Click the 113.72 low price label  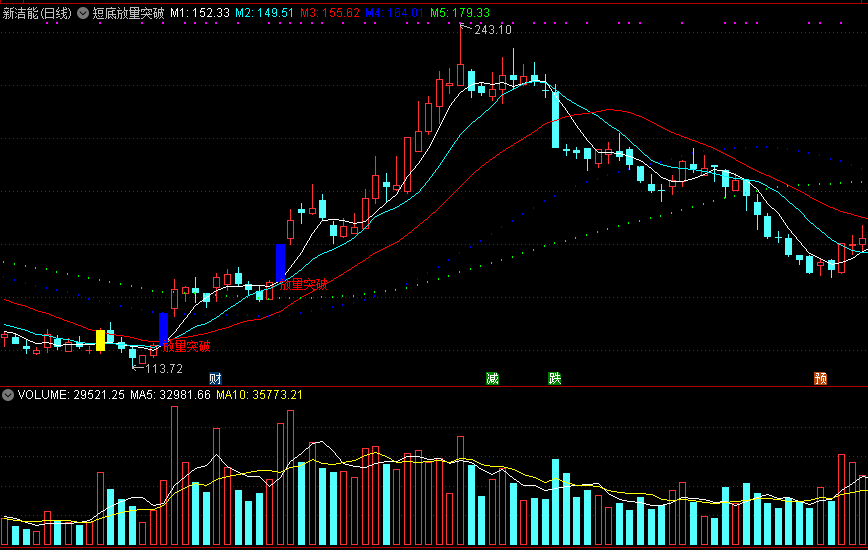point(164,369)
